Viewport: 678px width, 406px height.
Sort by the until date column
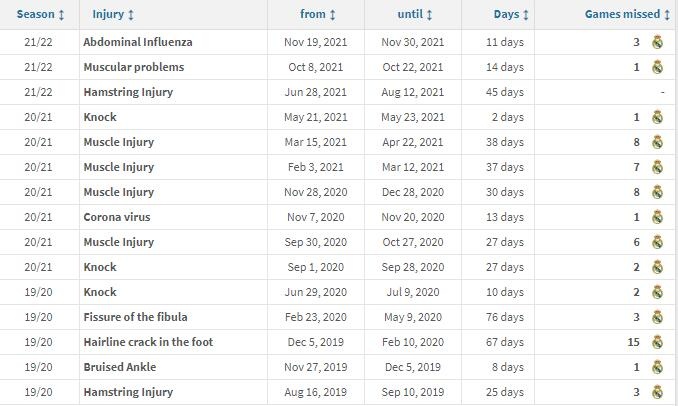click(x=415, y=14)
